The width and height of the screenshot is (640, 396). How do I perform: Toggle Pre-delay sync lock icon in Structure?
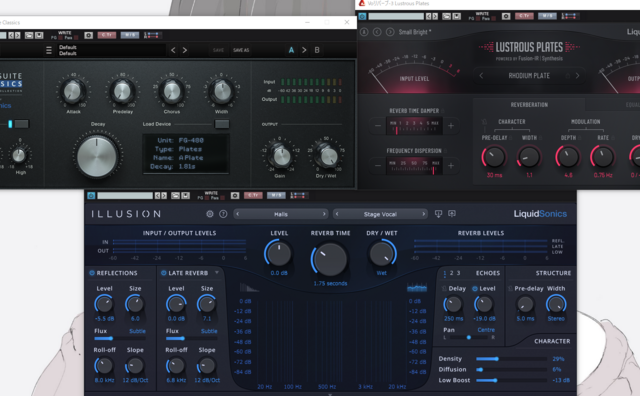pos(510,289)
